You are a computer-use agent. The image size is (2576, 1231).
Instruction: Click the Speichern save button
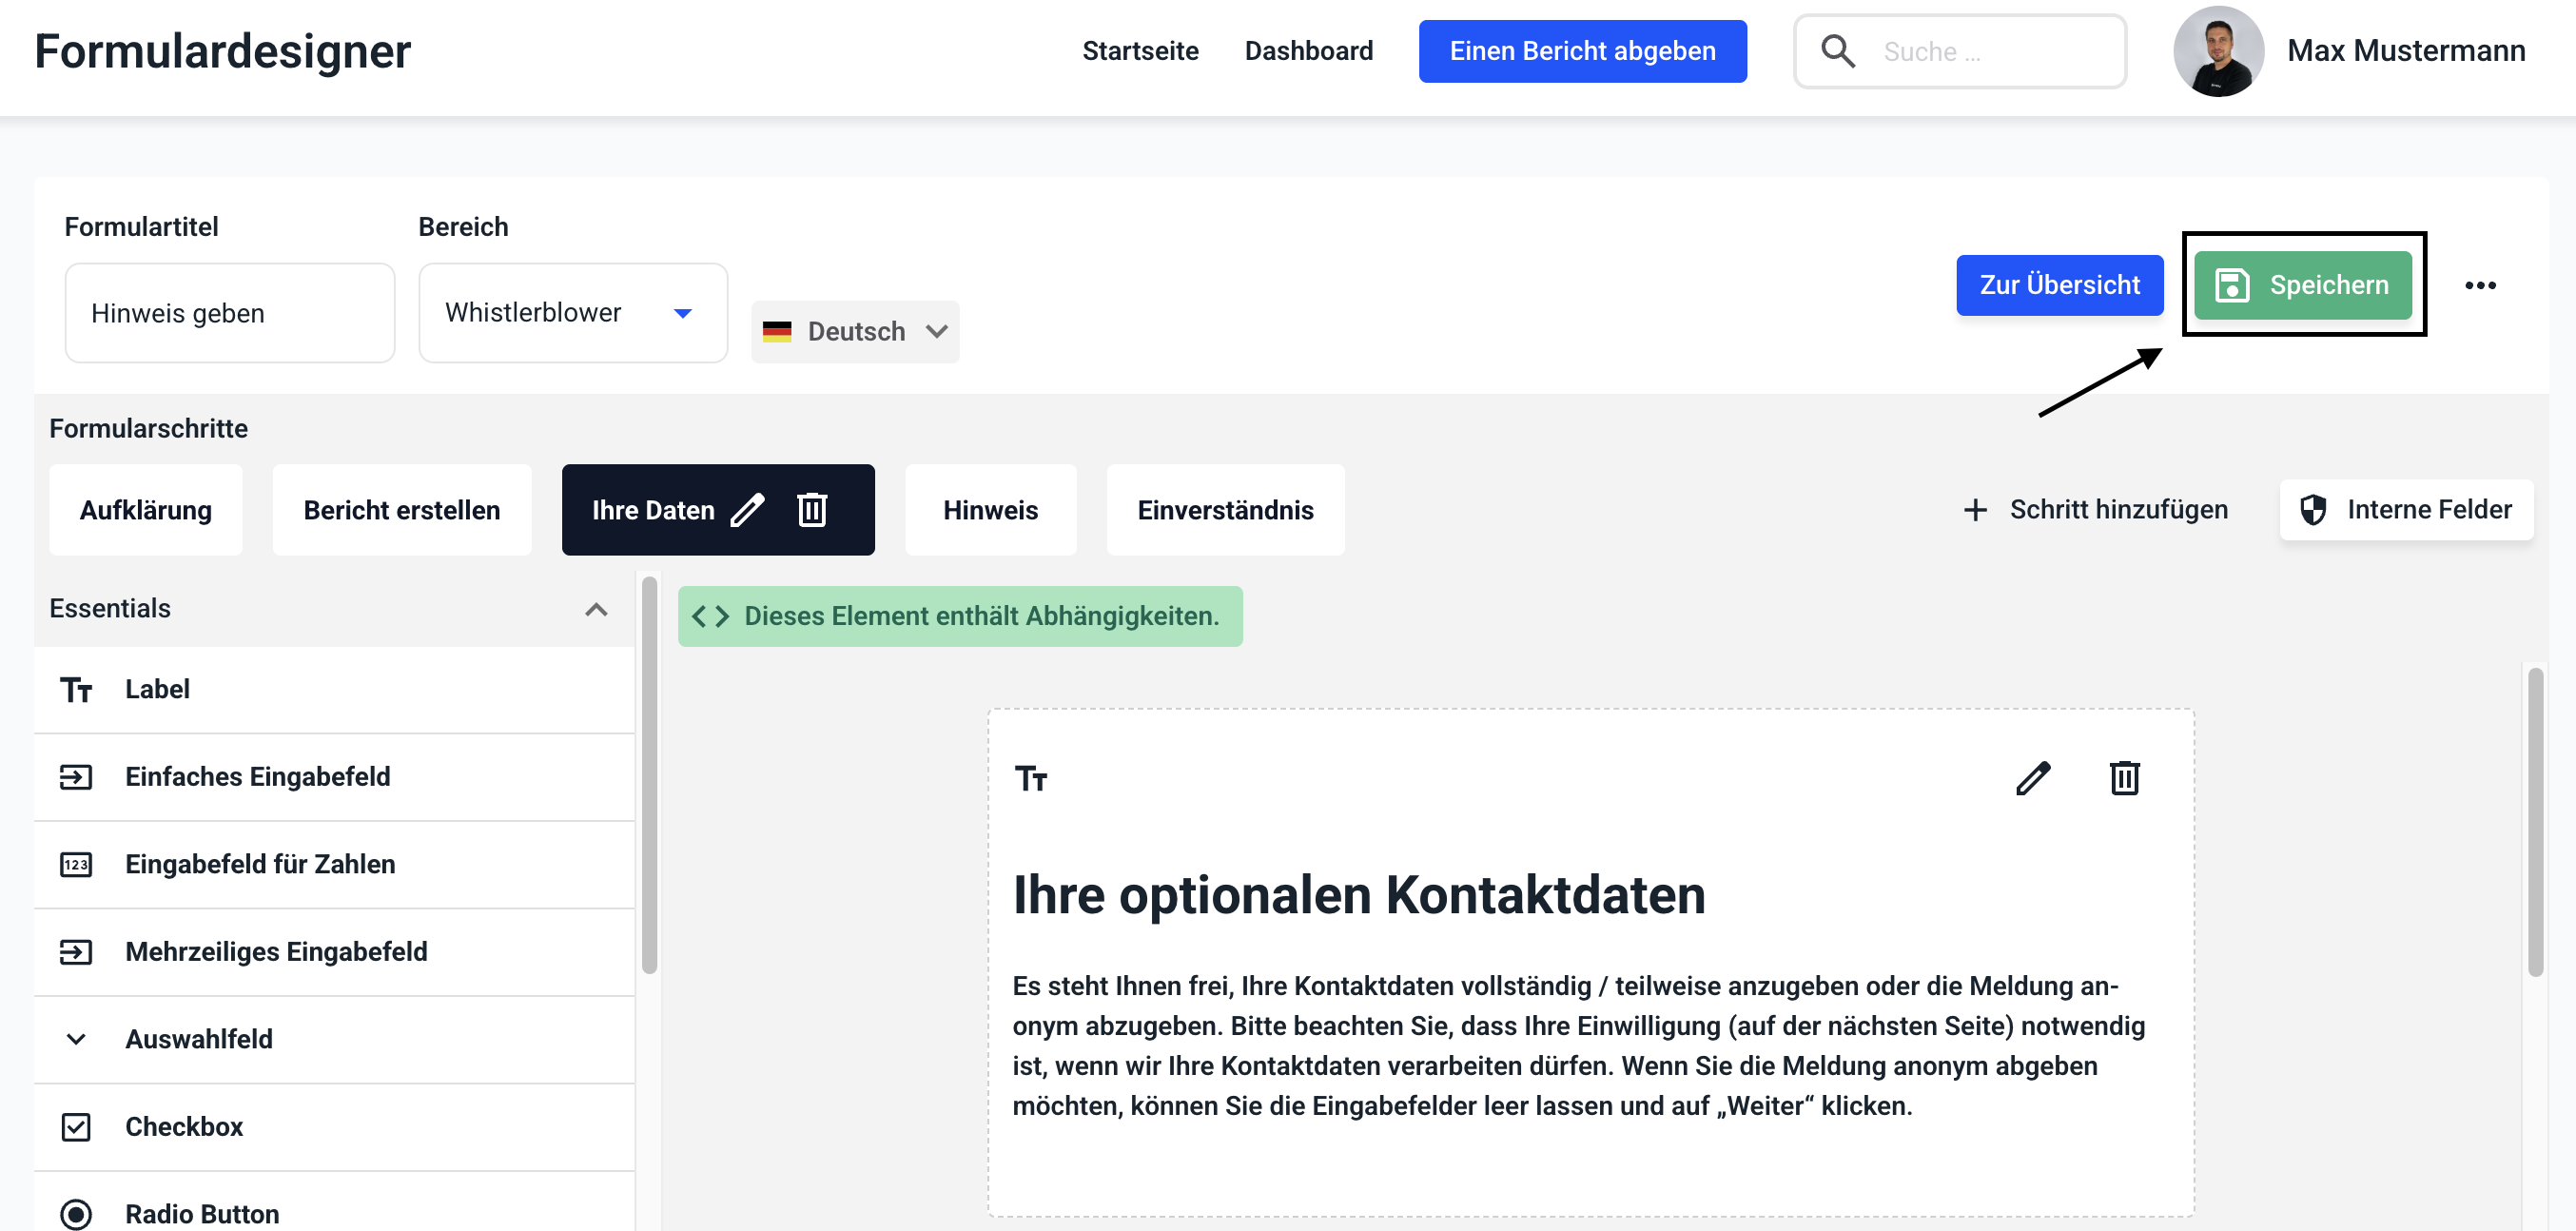coord(2302,286)
